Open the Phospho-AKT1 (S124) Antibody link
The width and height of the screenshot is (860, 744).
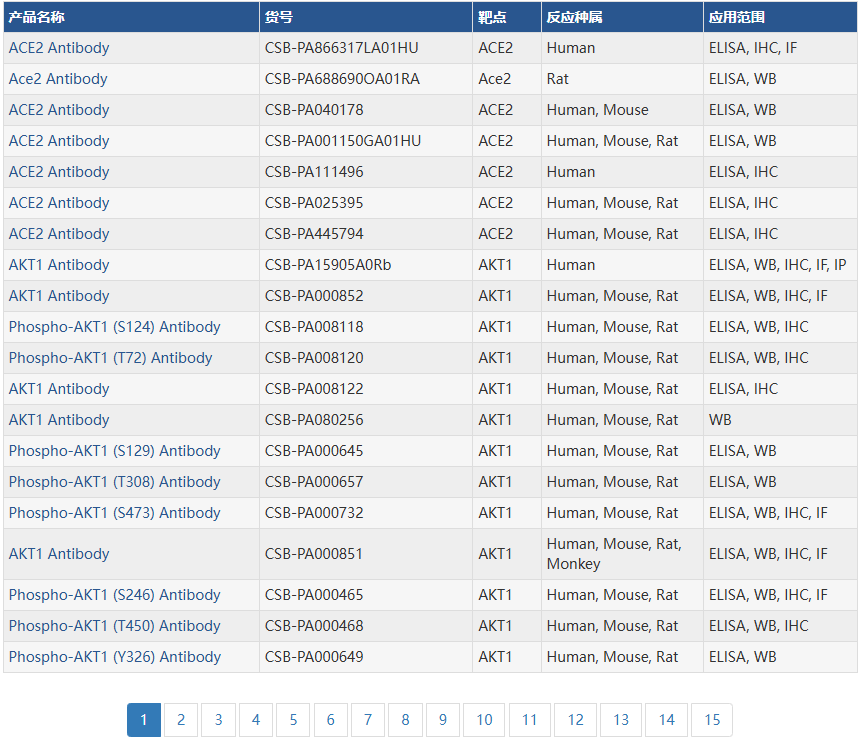[x=114, y=327]
